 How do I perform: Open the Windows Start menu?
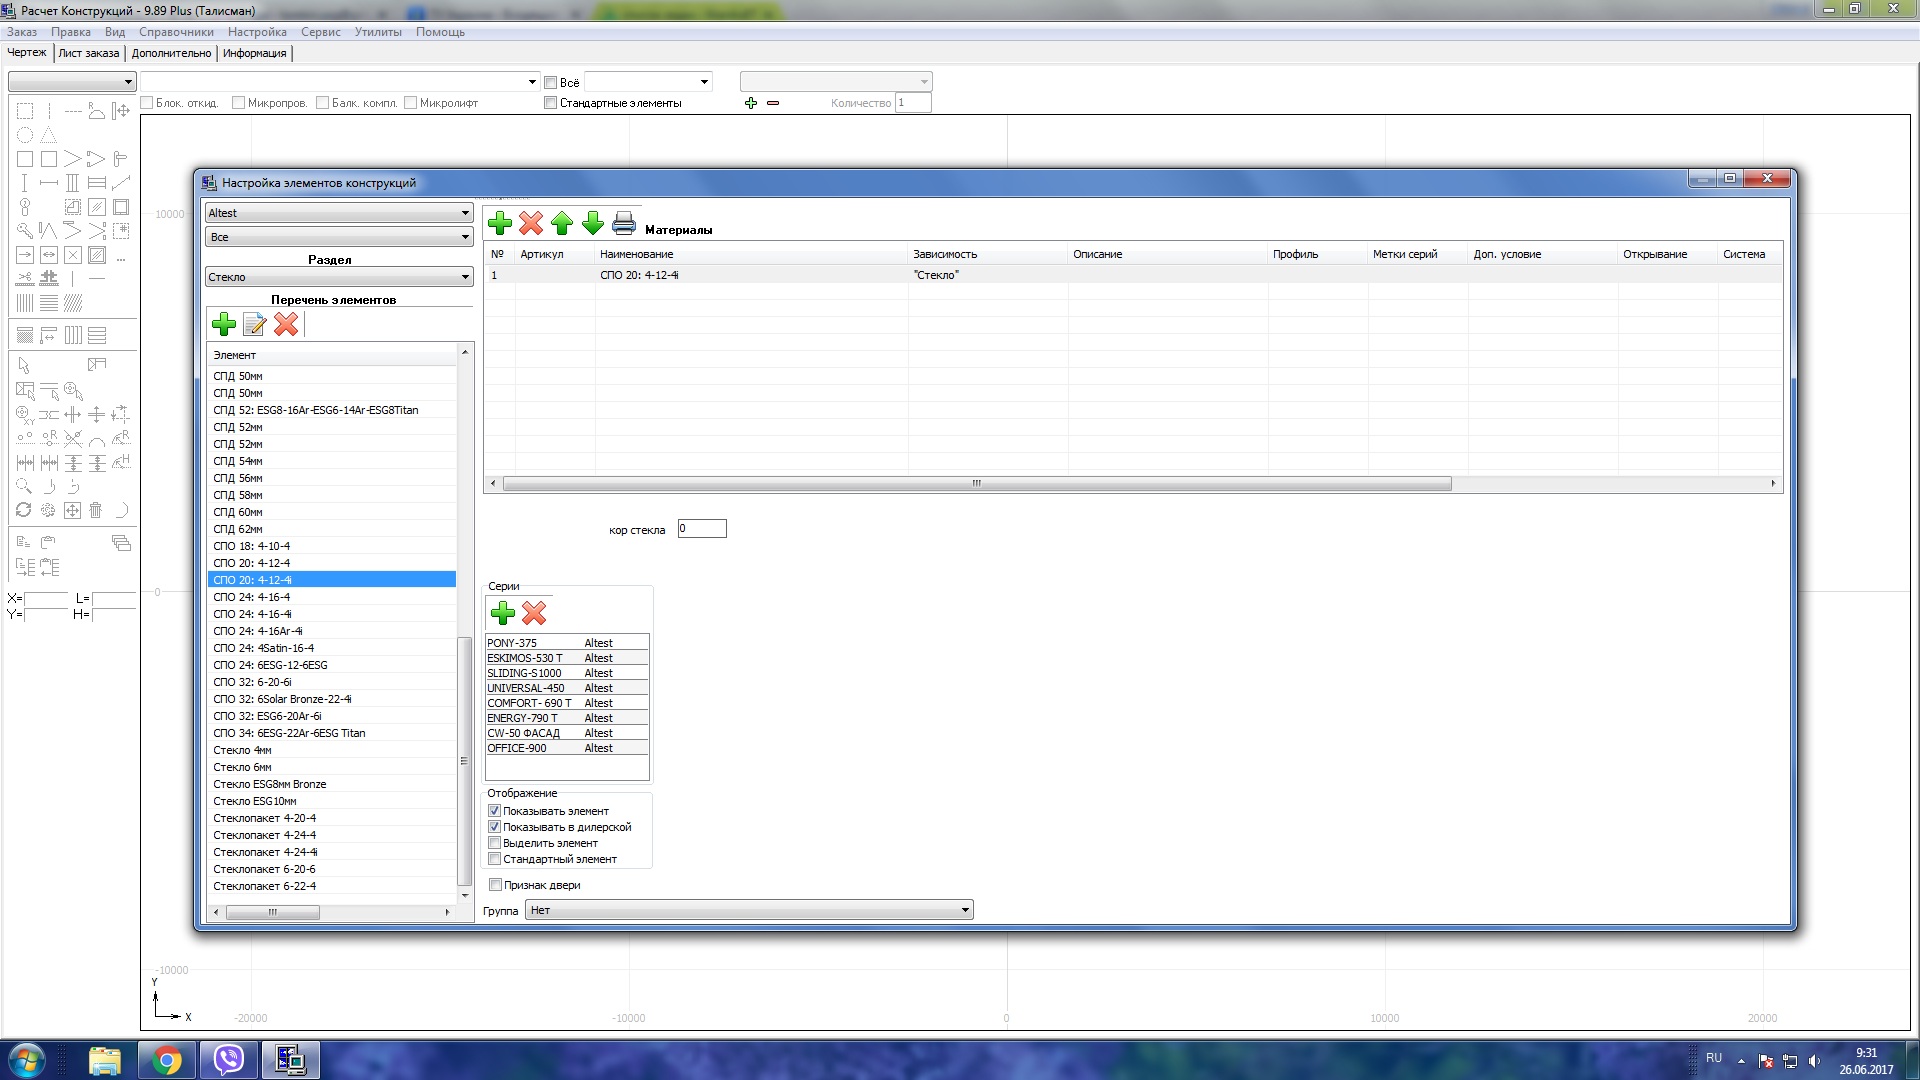pyautogui.click(x=27, y=1060)
